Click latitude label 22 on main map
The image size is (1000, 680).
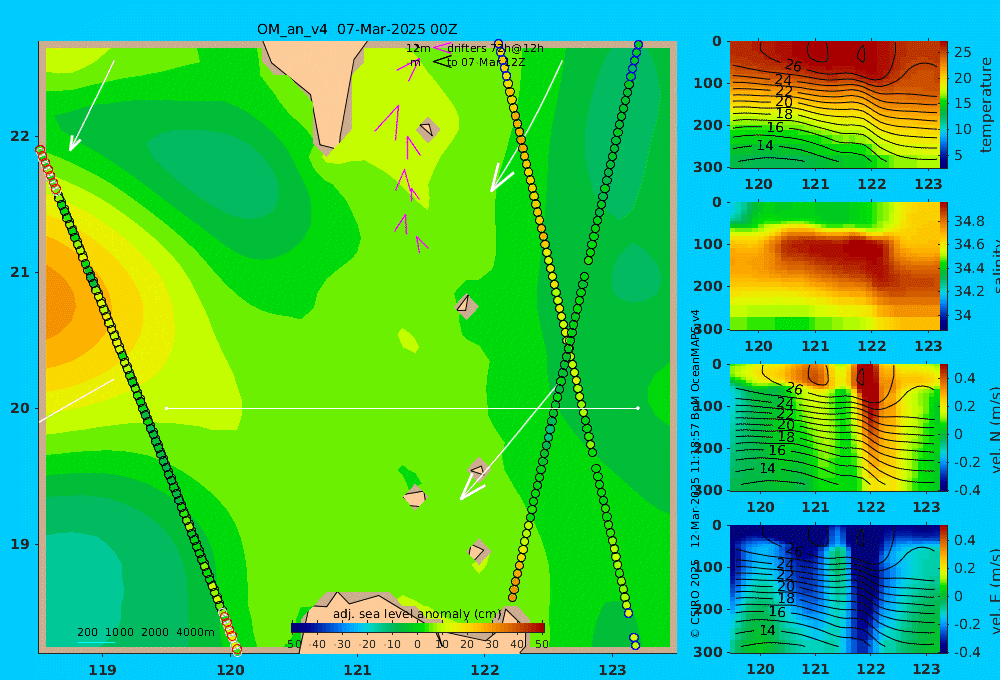20,136
